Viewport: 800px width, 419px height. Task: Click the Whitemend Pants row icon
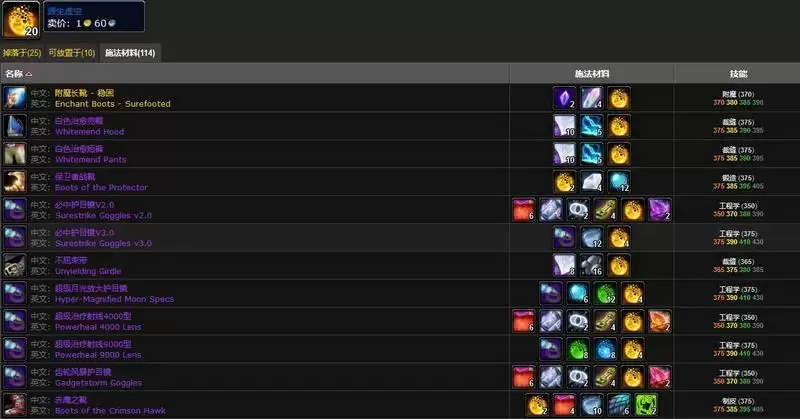15,154
